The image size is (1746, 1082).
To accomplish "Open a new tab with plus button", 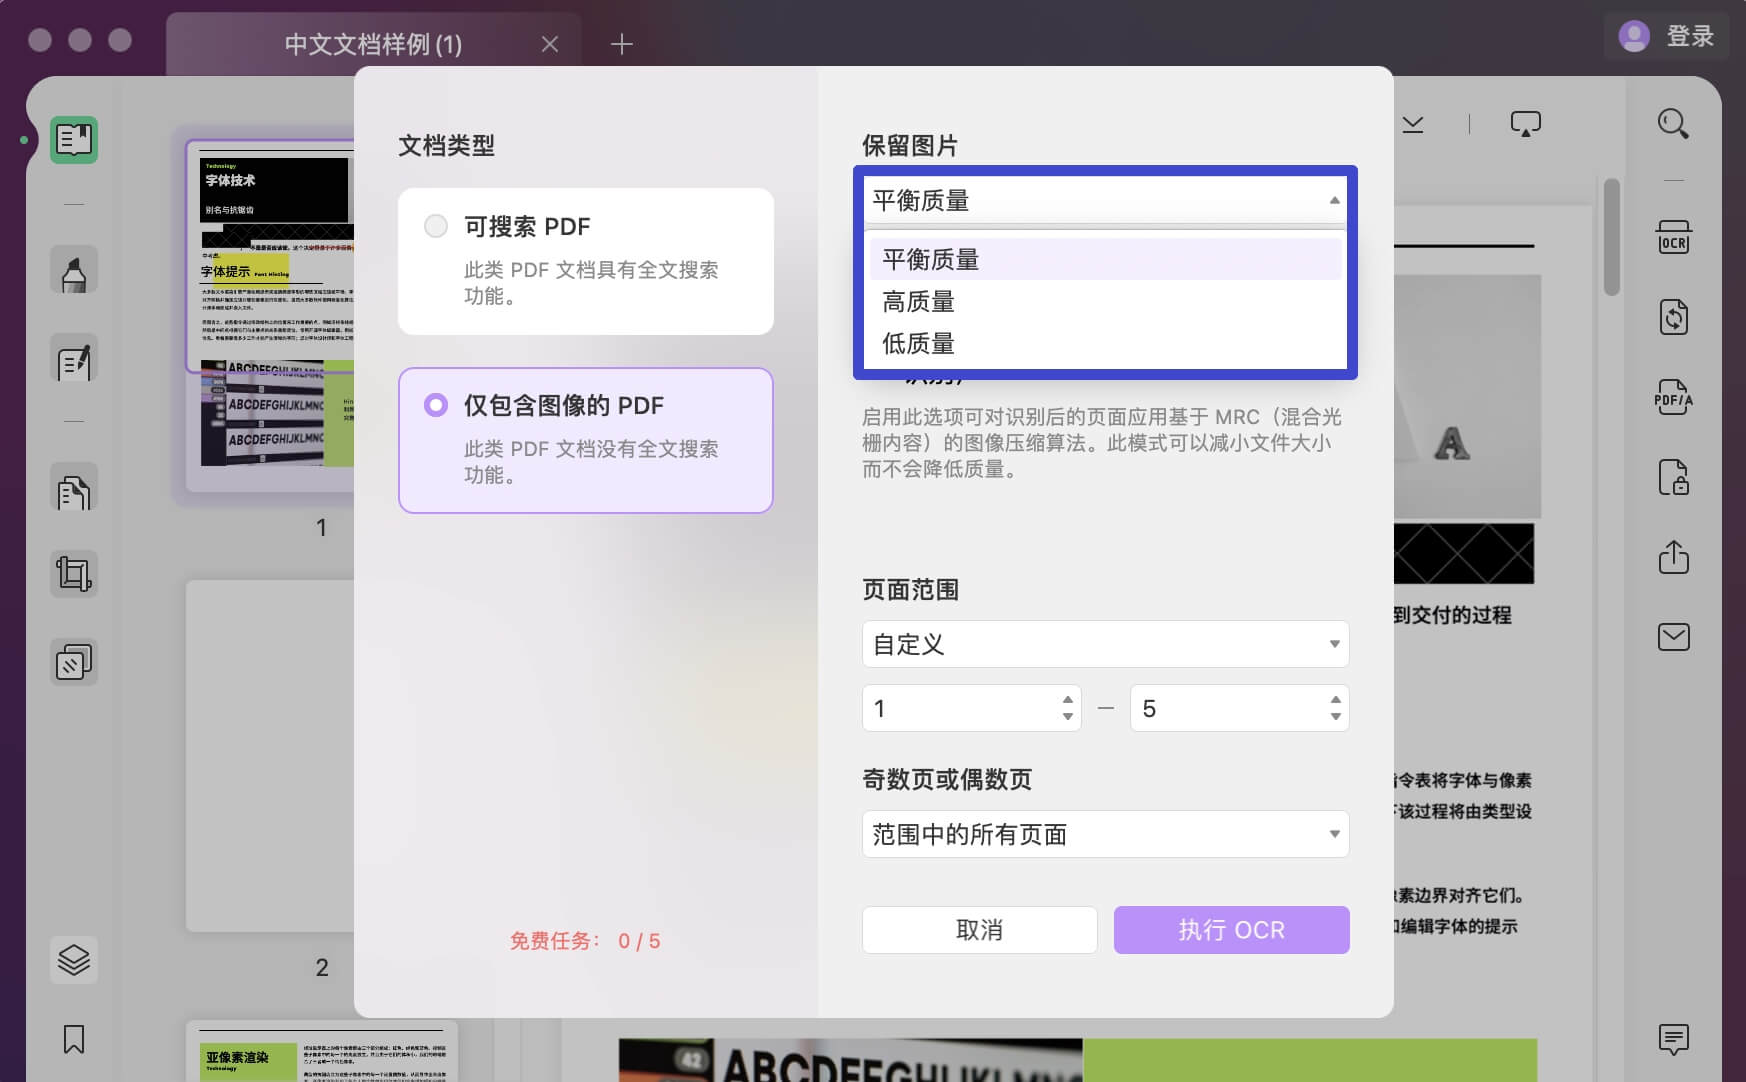I will click(x=622, y=44).
